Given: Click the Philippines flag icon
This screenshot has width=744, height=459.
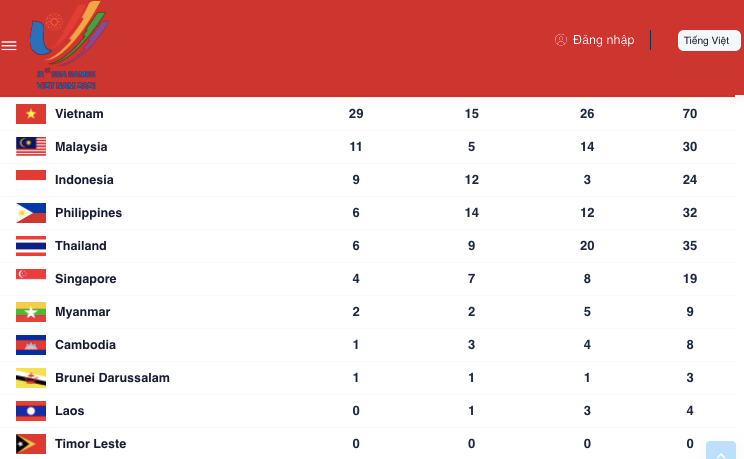Looking at the screenshot, I should coord(31,213).
